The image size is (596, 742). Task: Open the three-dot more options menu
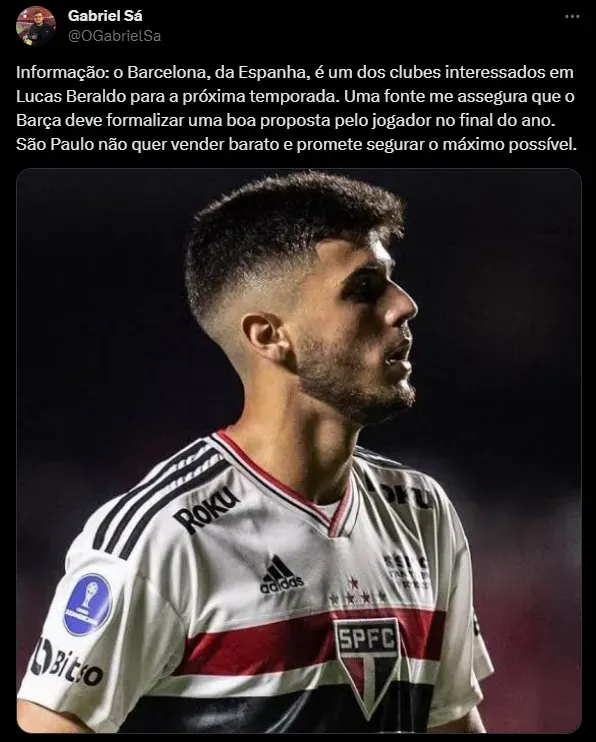tap(572, 17)
